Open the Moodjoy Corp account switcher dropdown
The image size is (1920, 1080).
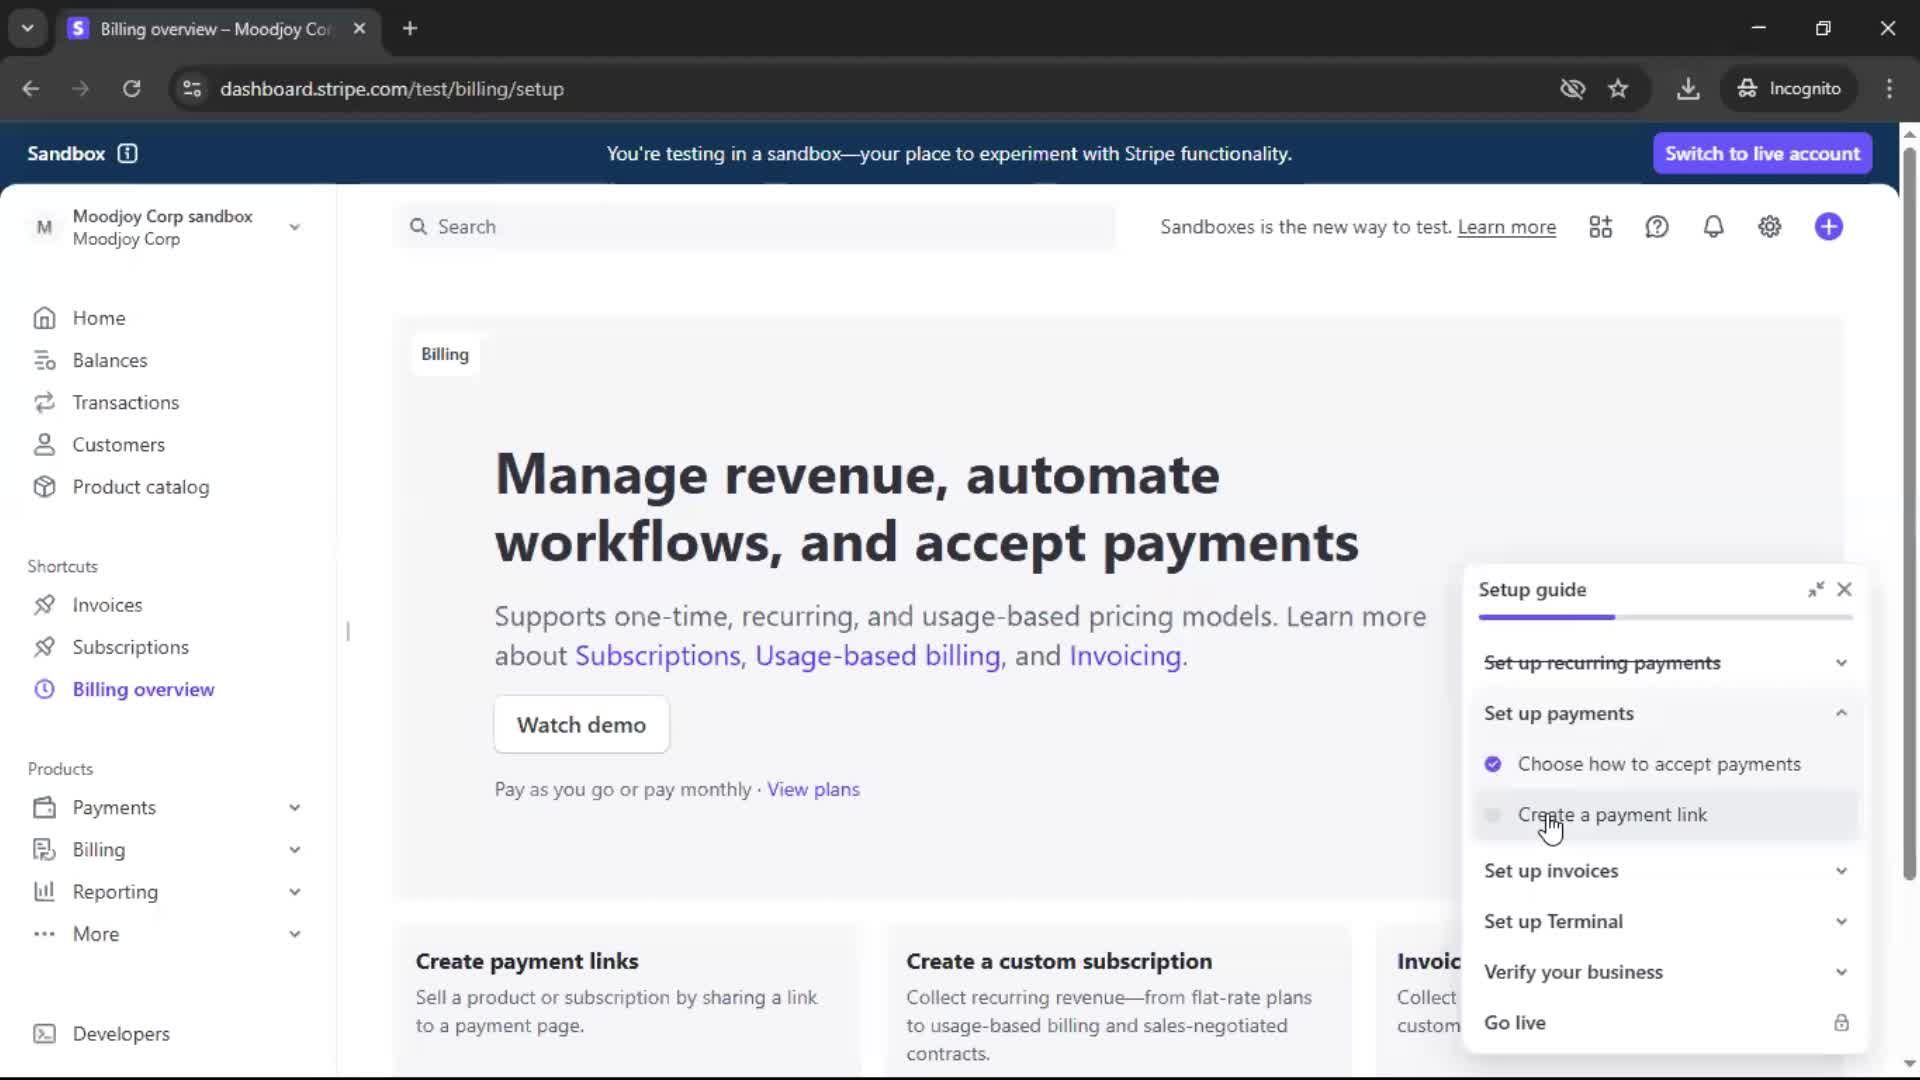[x=165, y=227]
